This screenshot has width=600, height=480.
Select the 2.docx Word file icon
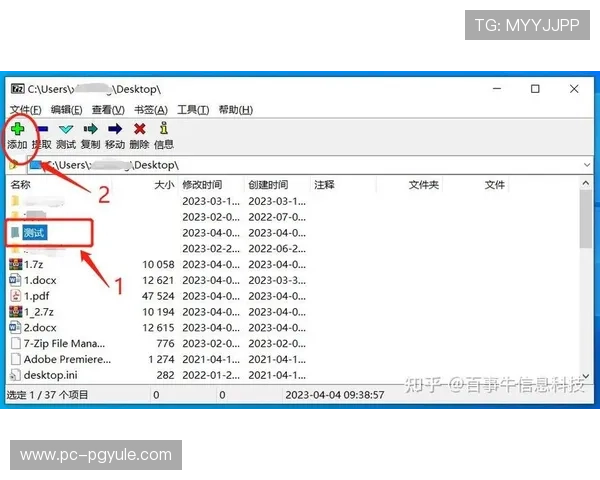click(x=15, y=327)
